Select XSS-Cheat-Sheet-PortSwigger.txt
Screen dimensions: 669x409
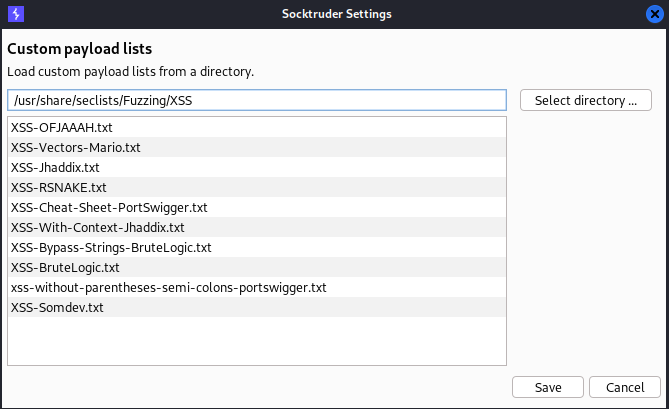click(x=109, y=208)
